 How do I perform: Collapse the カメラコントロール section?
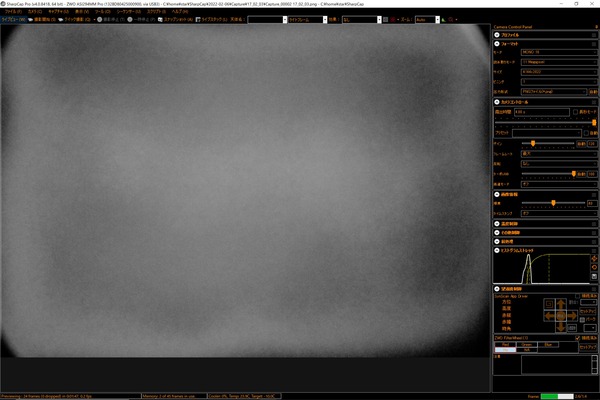[497, 102]
